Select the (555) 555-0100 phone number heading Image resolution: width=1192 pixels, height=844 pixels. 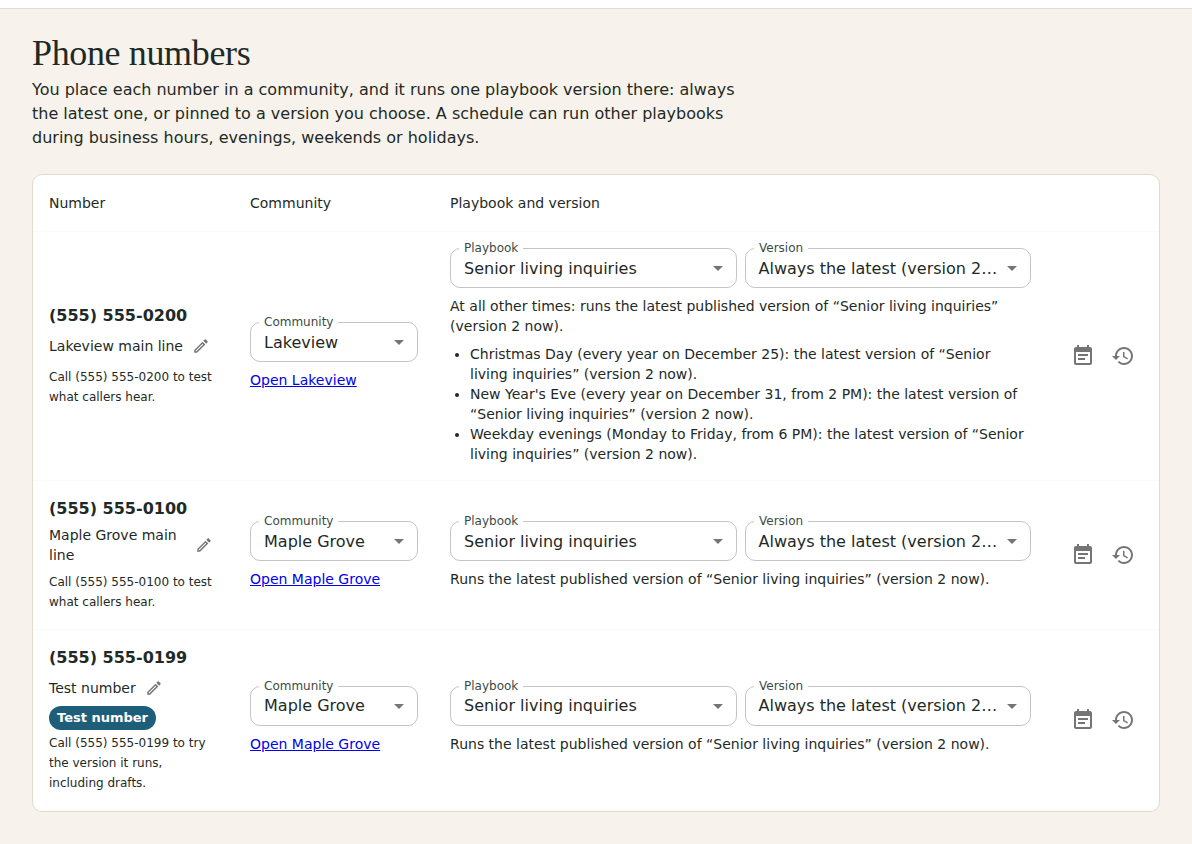coord(118,509)
